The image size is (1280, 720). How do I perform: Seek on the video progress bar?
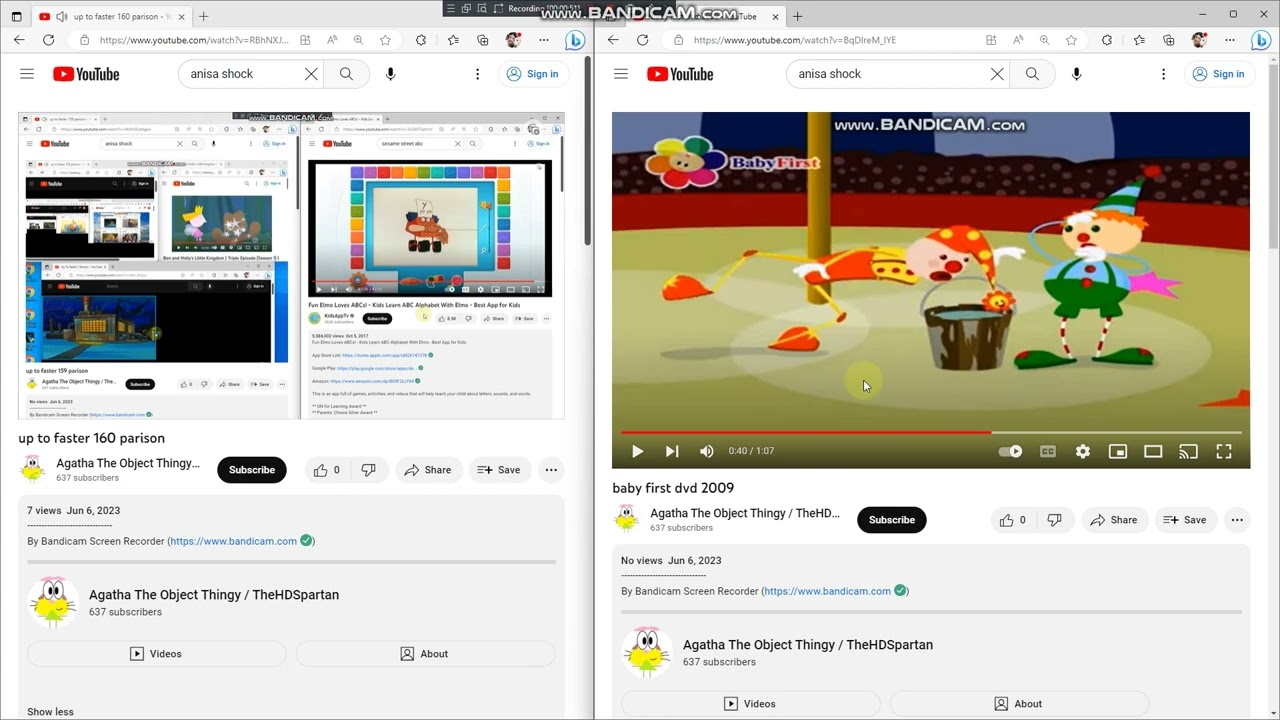[x=931, y=432]
